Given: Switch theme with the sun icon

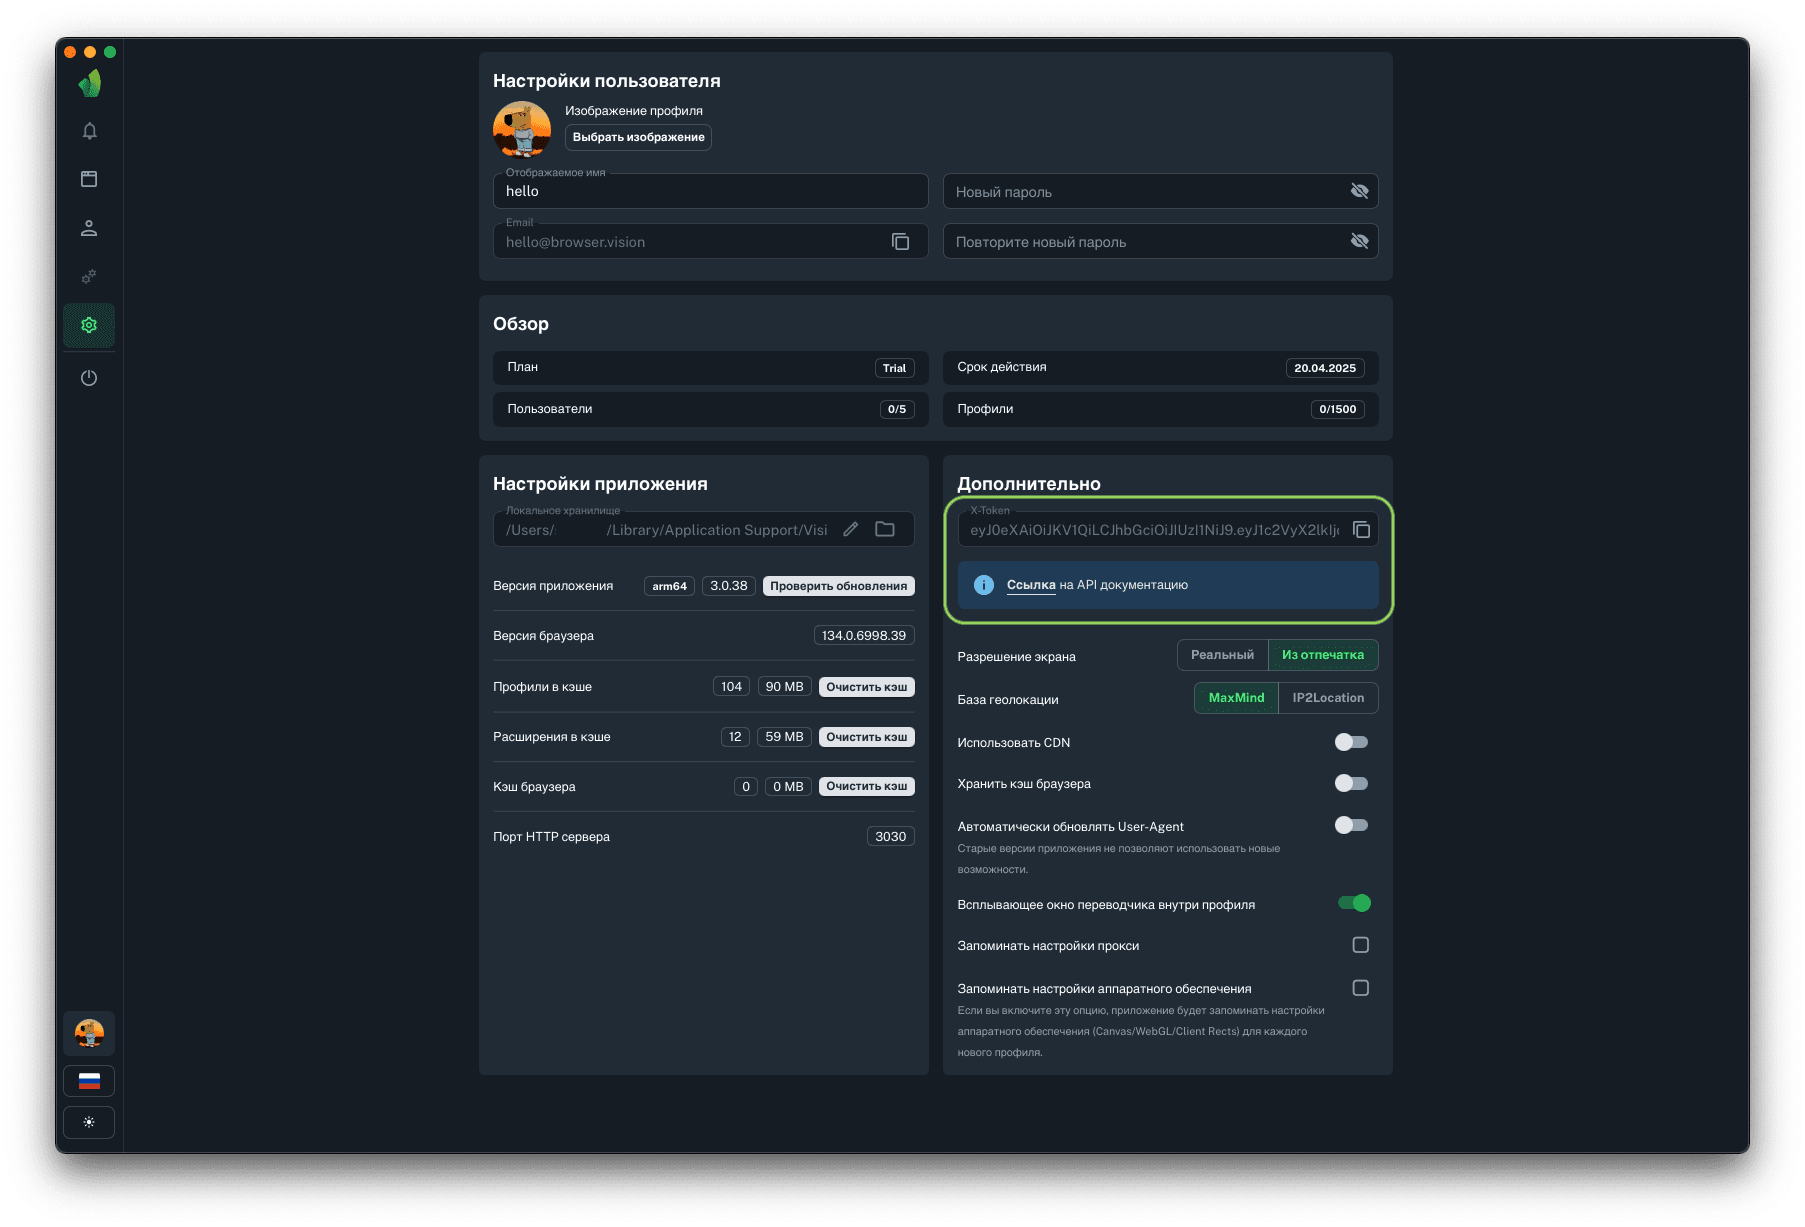Looking at the screenshot, I should point(89,1122).
